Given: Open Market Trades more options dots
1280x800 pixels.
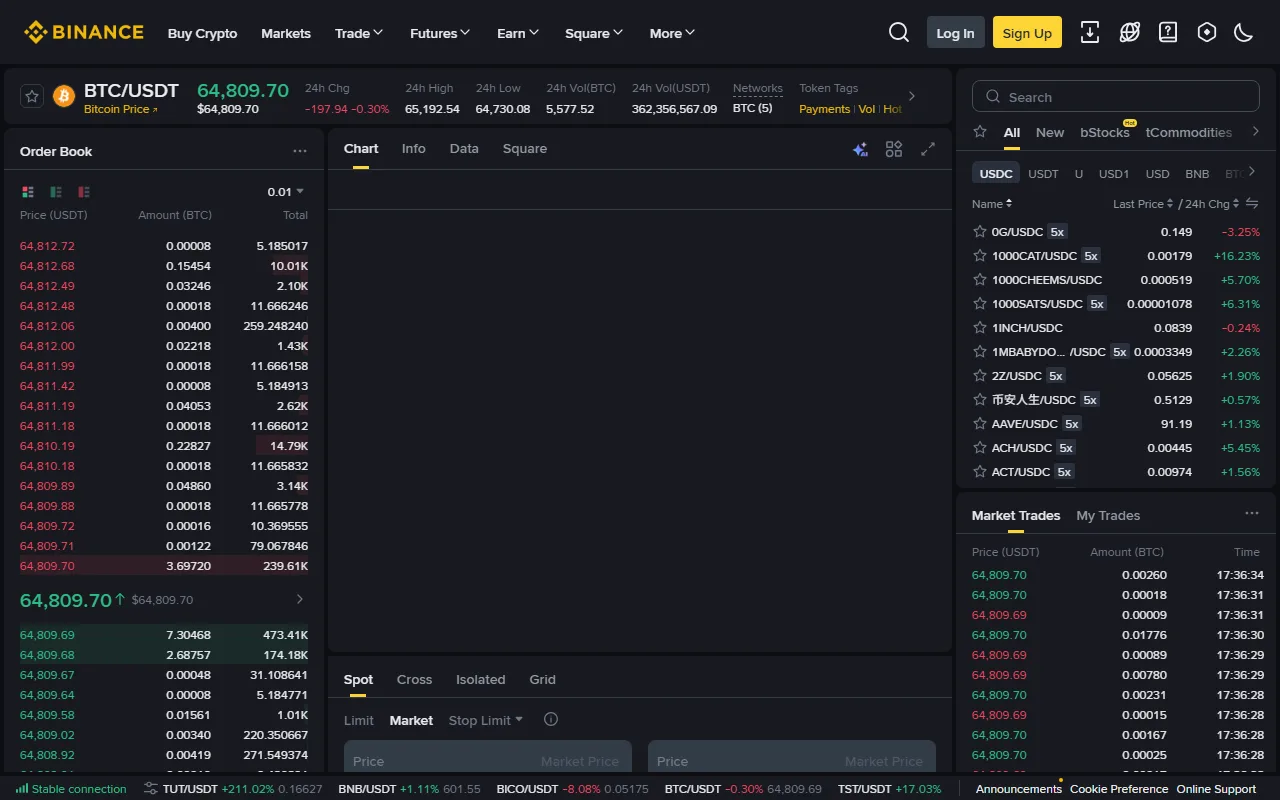Looking at the screenshot, I should (1252, 513).
